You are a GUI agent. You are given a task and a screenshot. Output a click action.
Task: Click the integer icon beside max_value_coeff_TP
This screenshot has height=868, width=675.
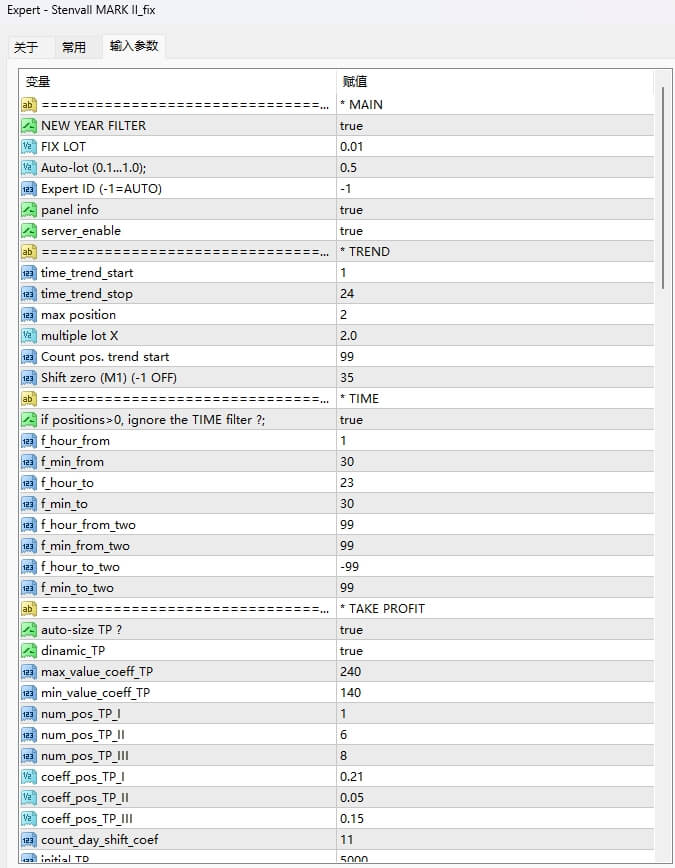29,672
